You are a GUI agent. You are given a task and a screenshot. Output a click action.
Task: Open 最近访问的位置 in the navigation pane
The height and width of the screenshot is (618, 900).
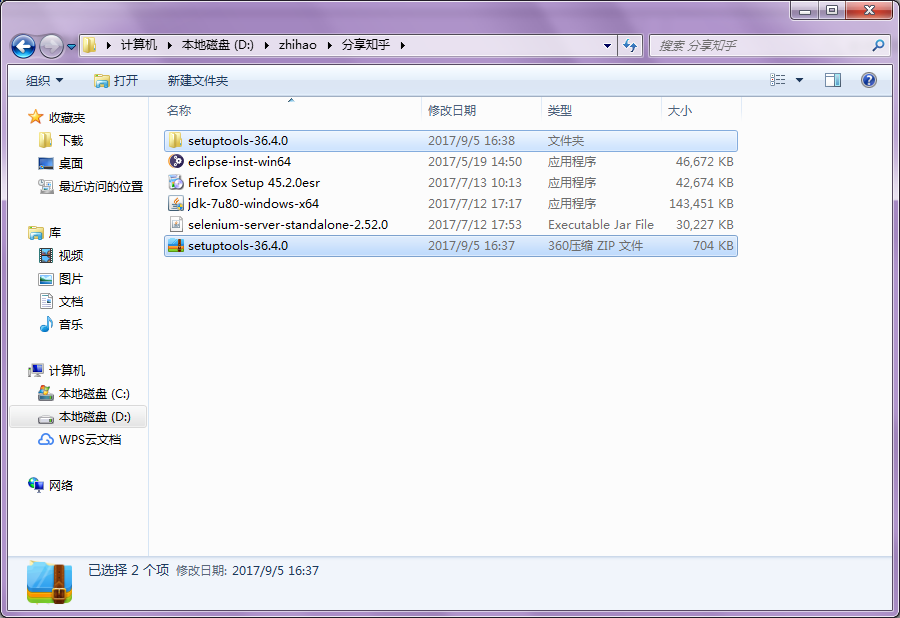click(100, 186)
